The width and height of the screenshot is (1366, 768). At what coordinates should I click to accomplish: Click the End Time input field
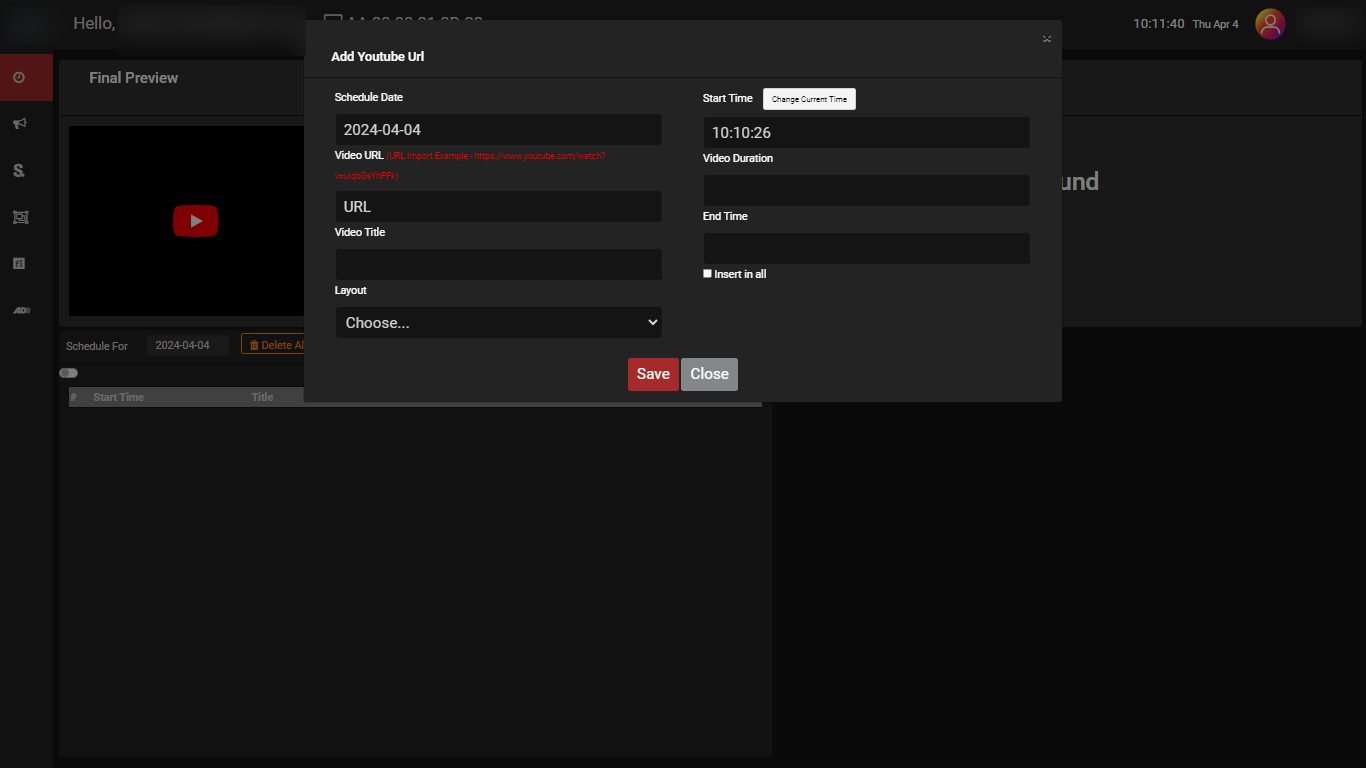point(866,248)
